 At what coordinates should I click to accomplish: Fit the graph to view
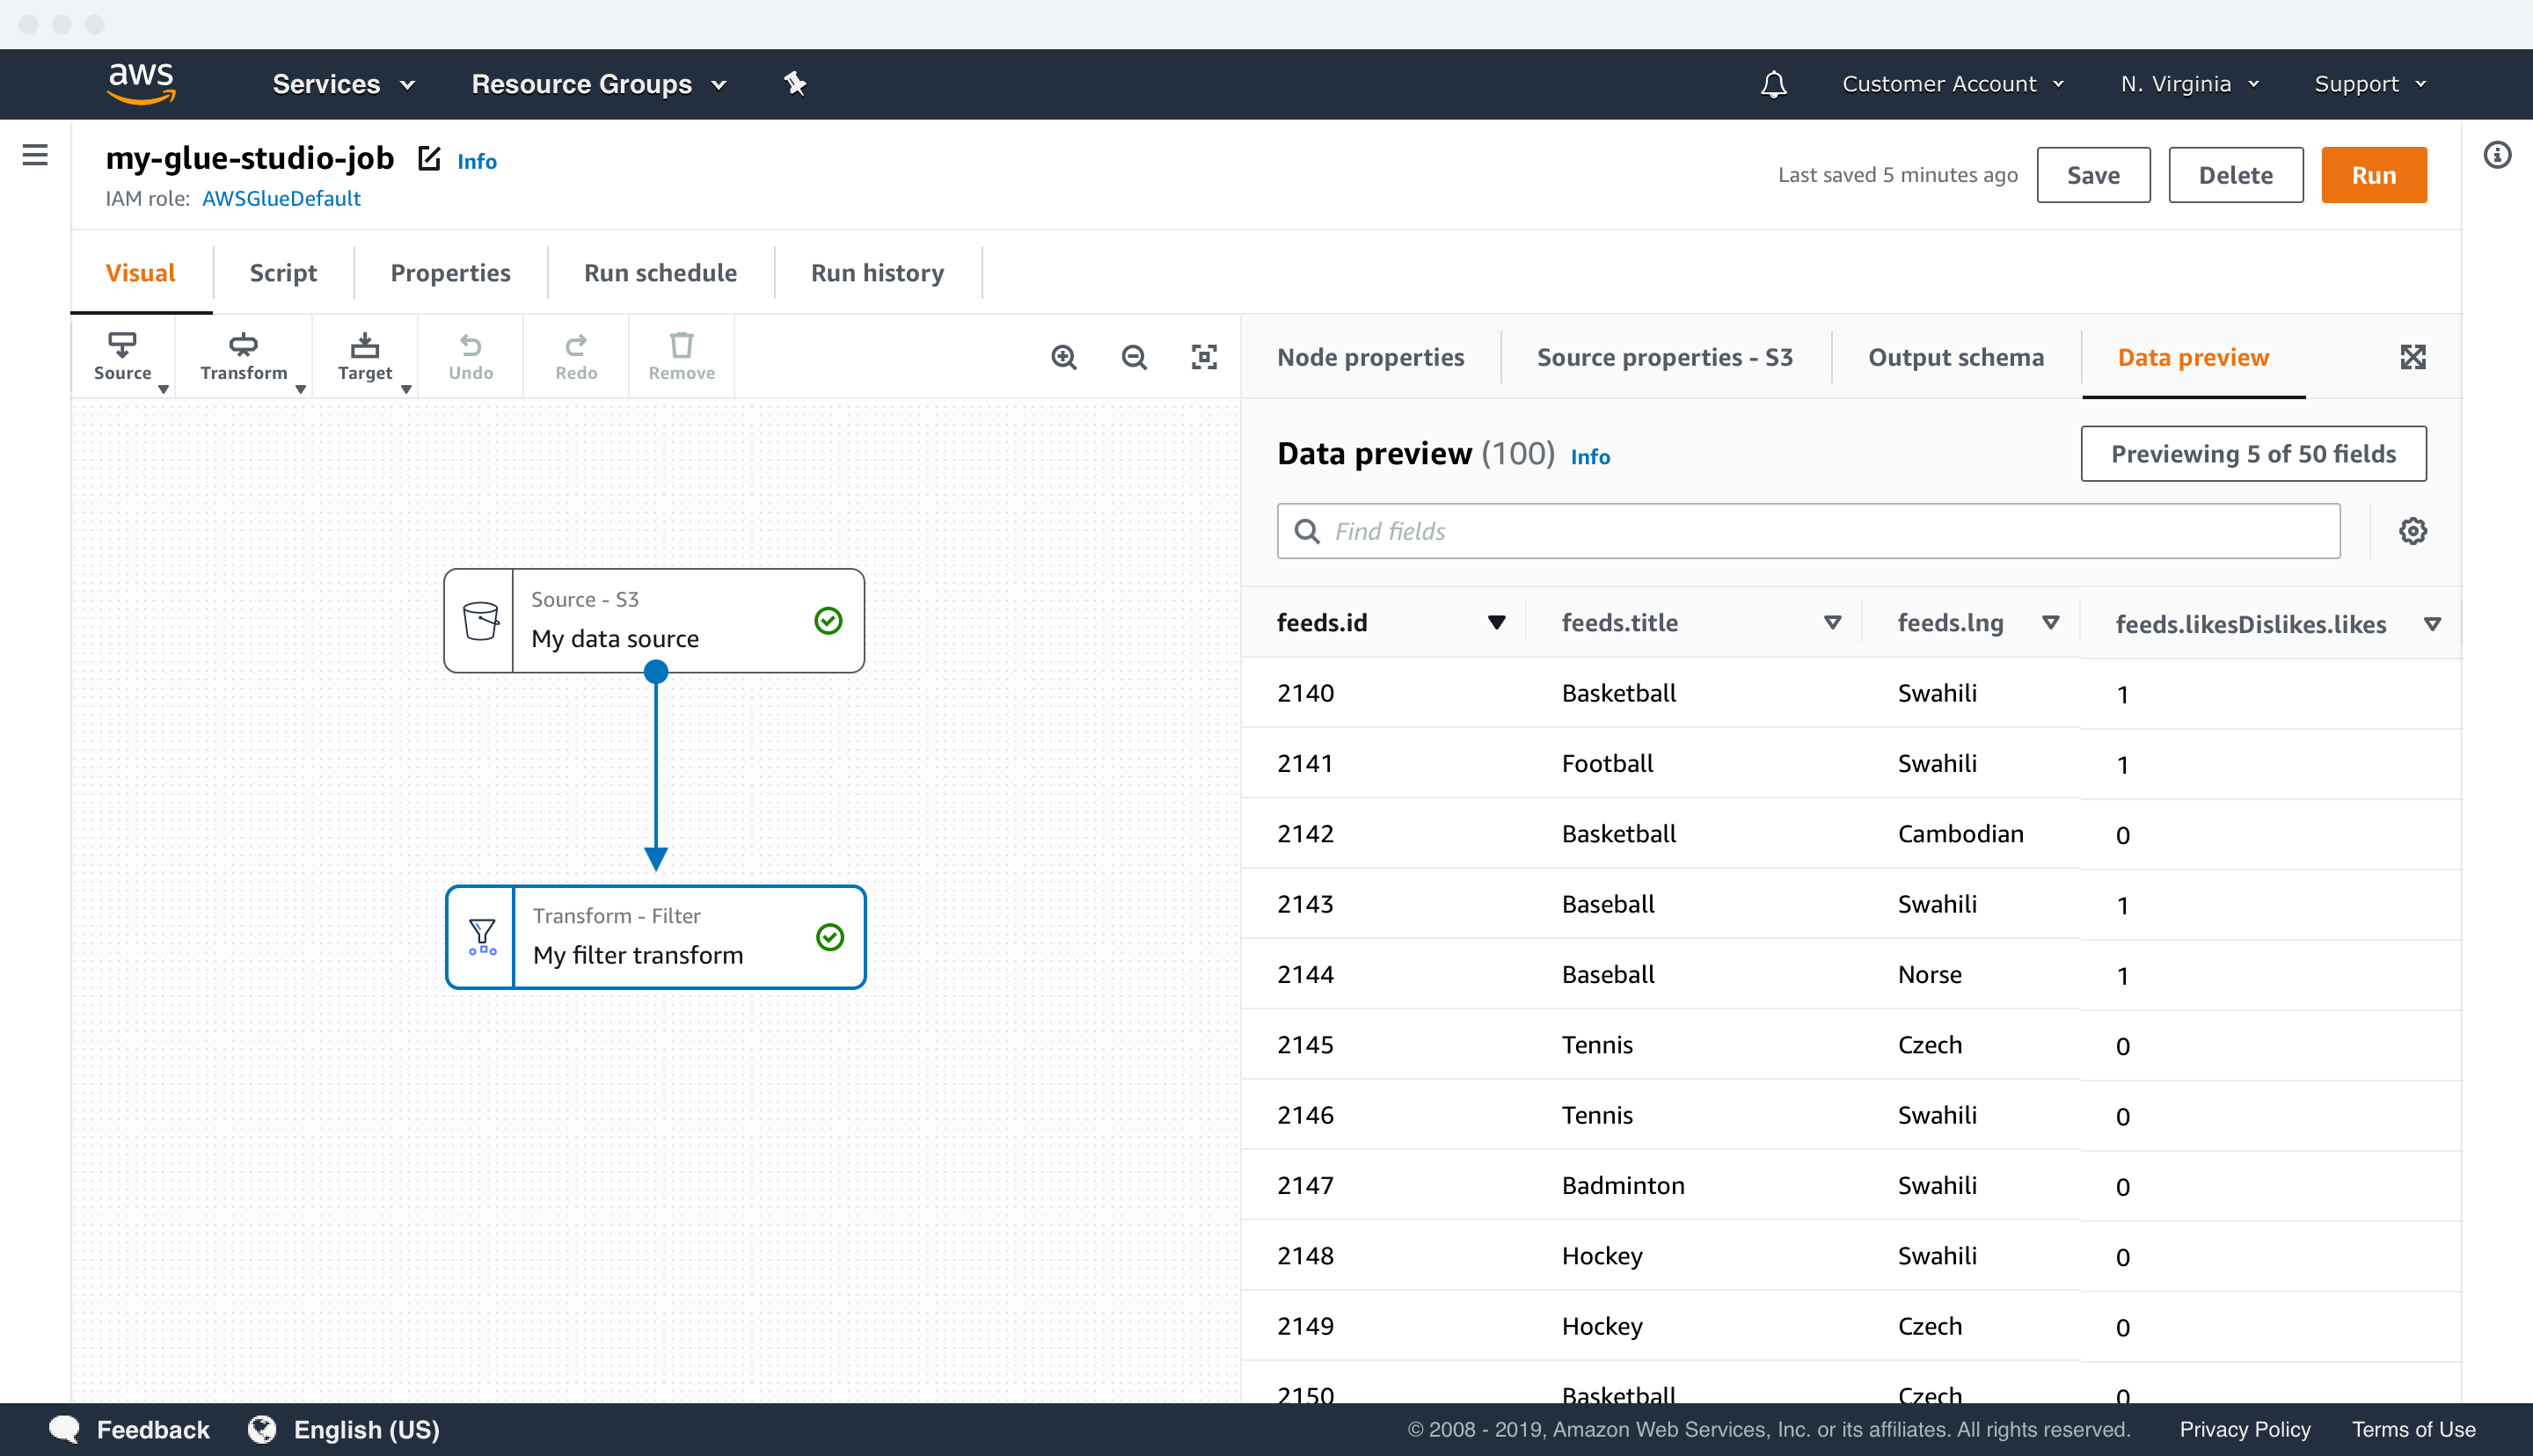click(1204, 357)
